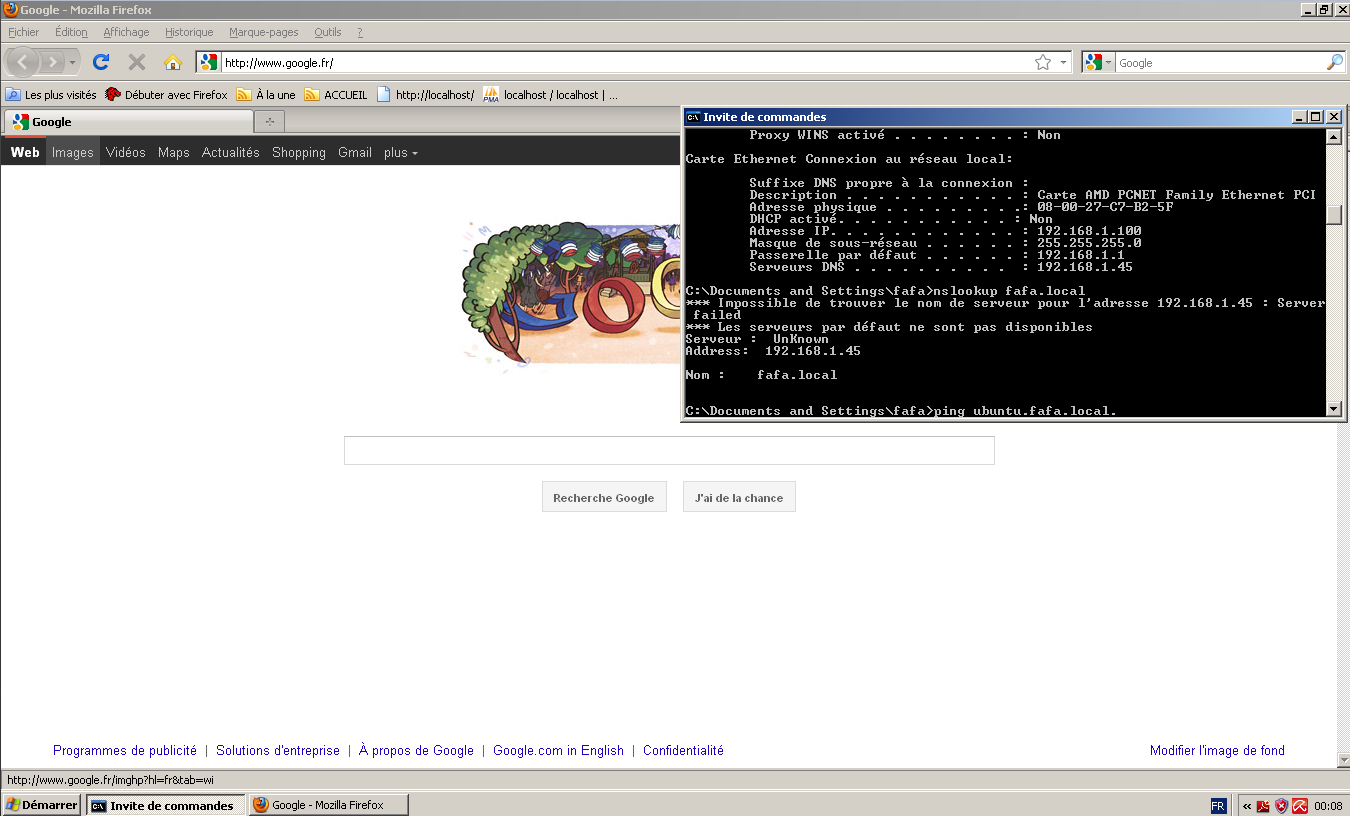Open Gmail link

[355, 152]
